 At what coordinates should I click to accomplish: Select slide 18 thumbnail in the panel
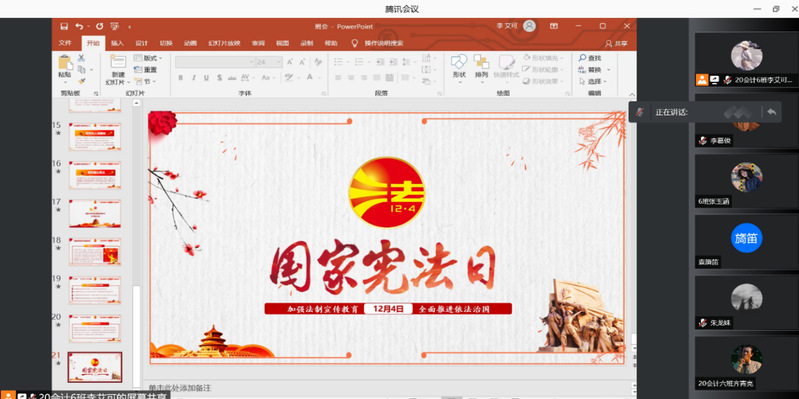click(x=95, y=251)
